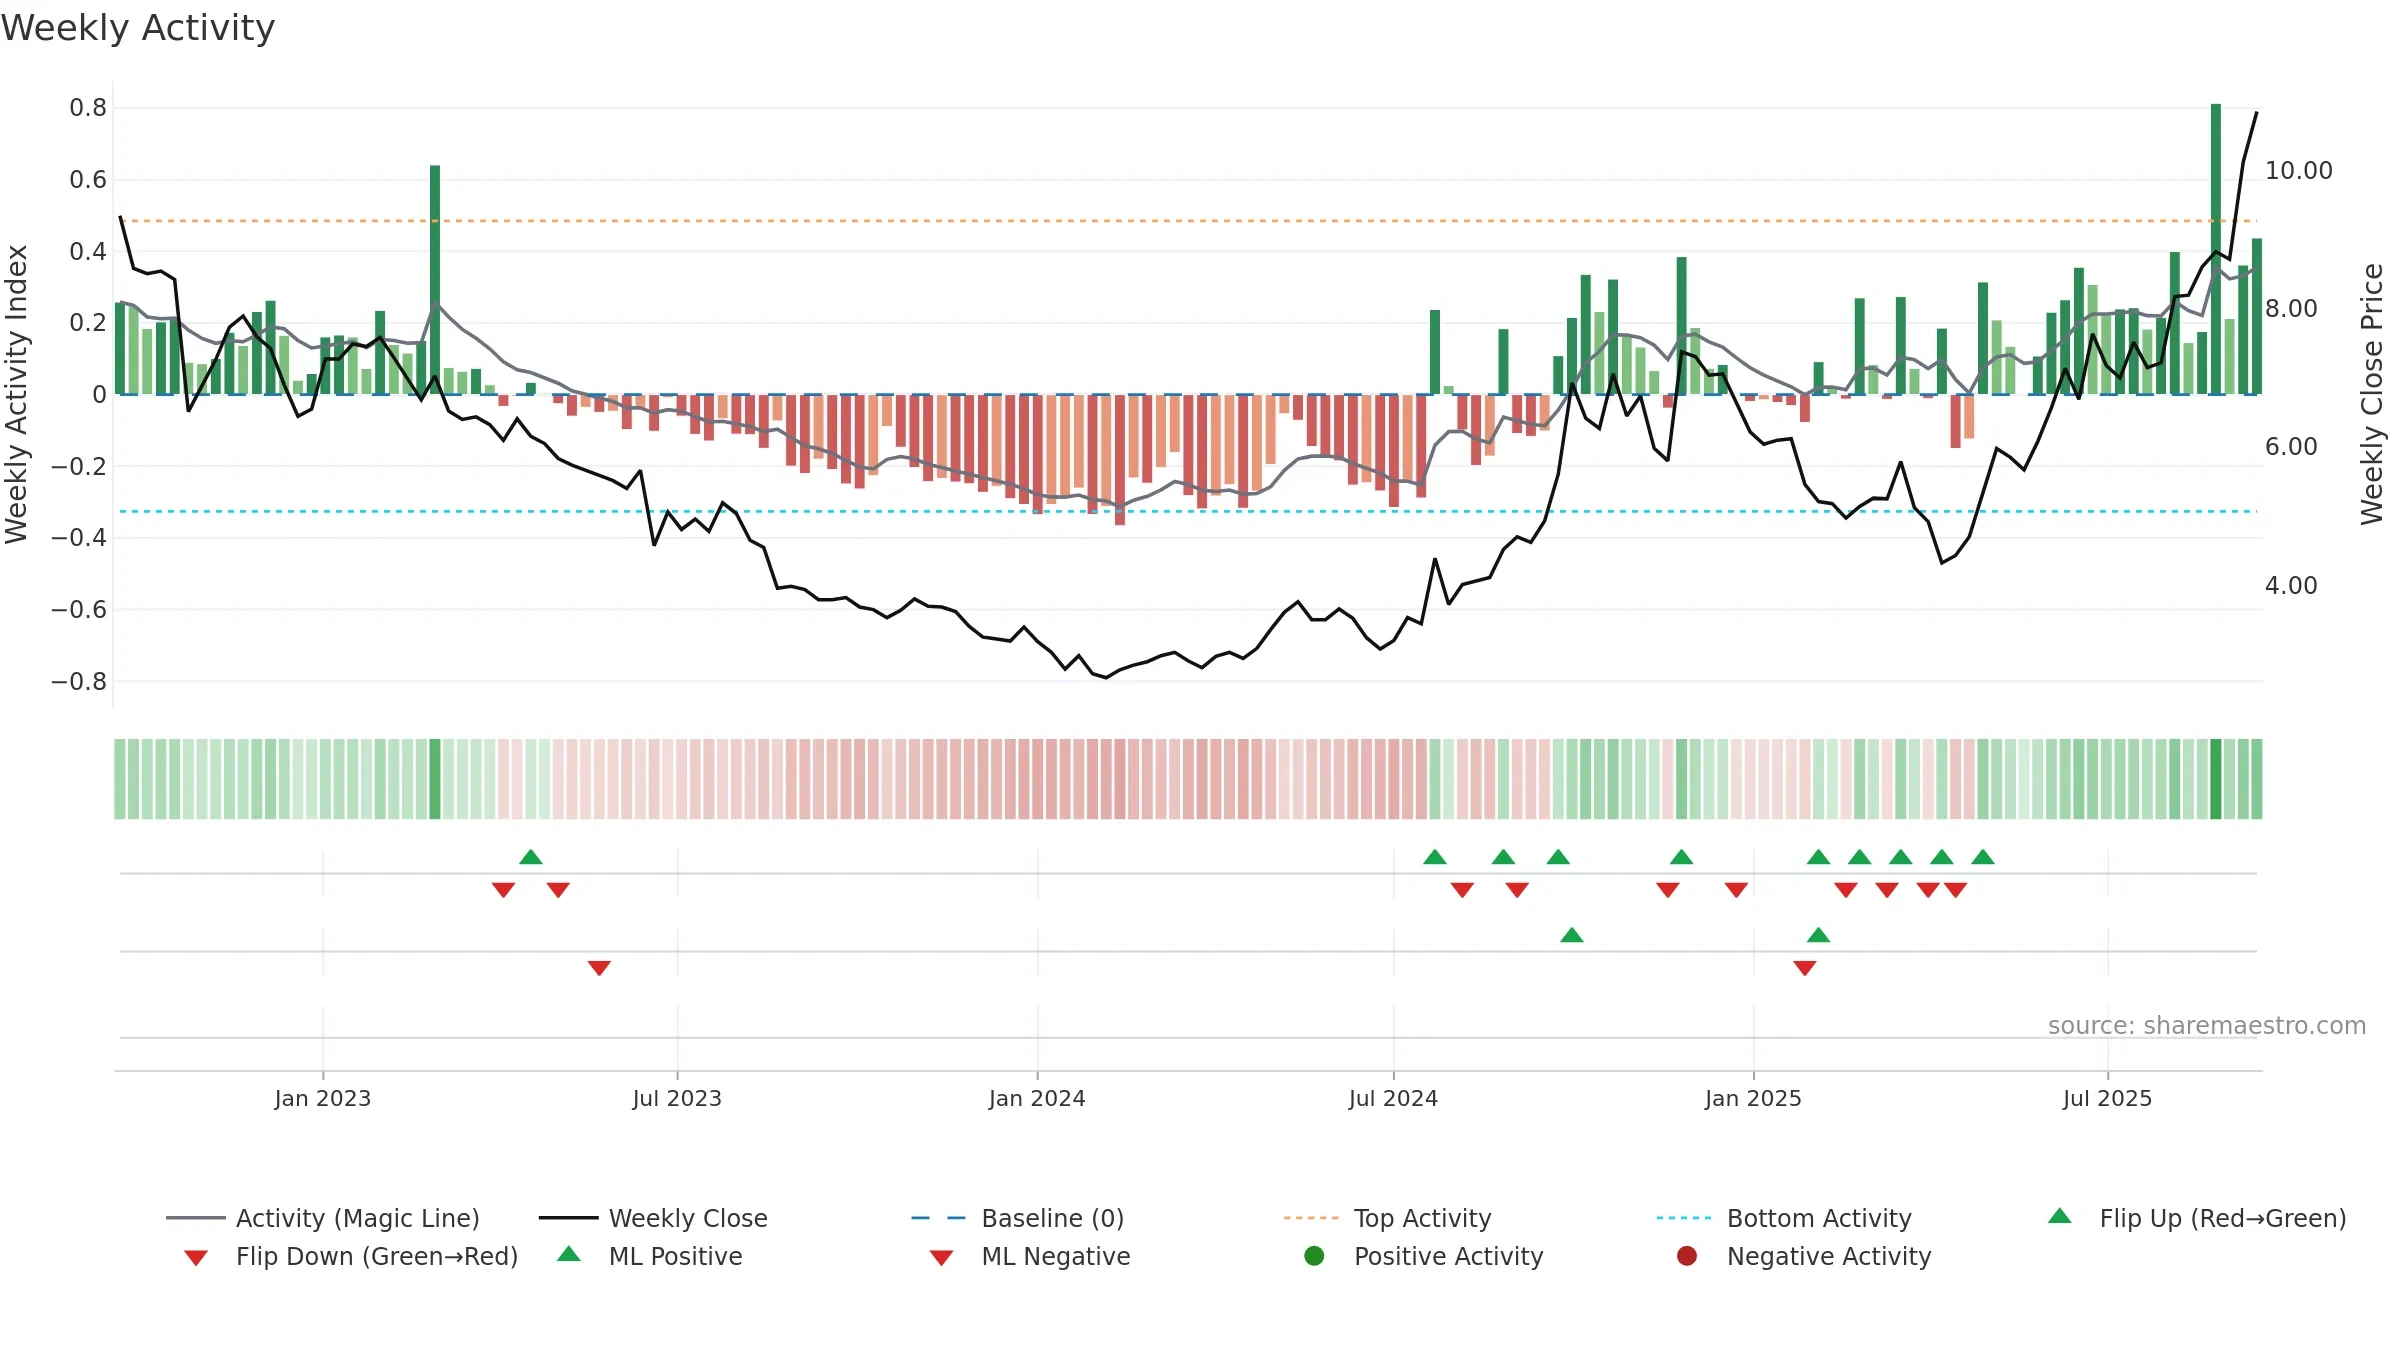Toggle Bottom Activity legend entry
This screenshot has height=1350, width=2400.
[1784, 1218]
